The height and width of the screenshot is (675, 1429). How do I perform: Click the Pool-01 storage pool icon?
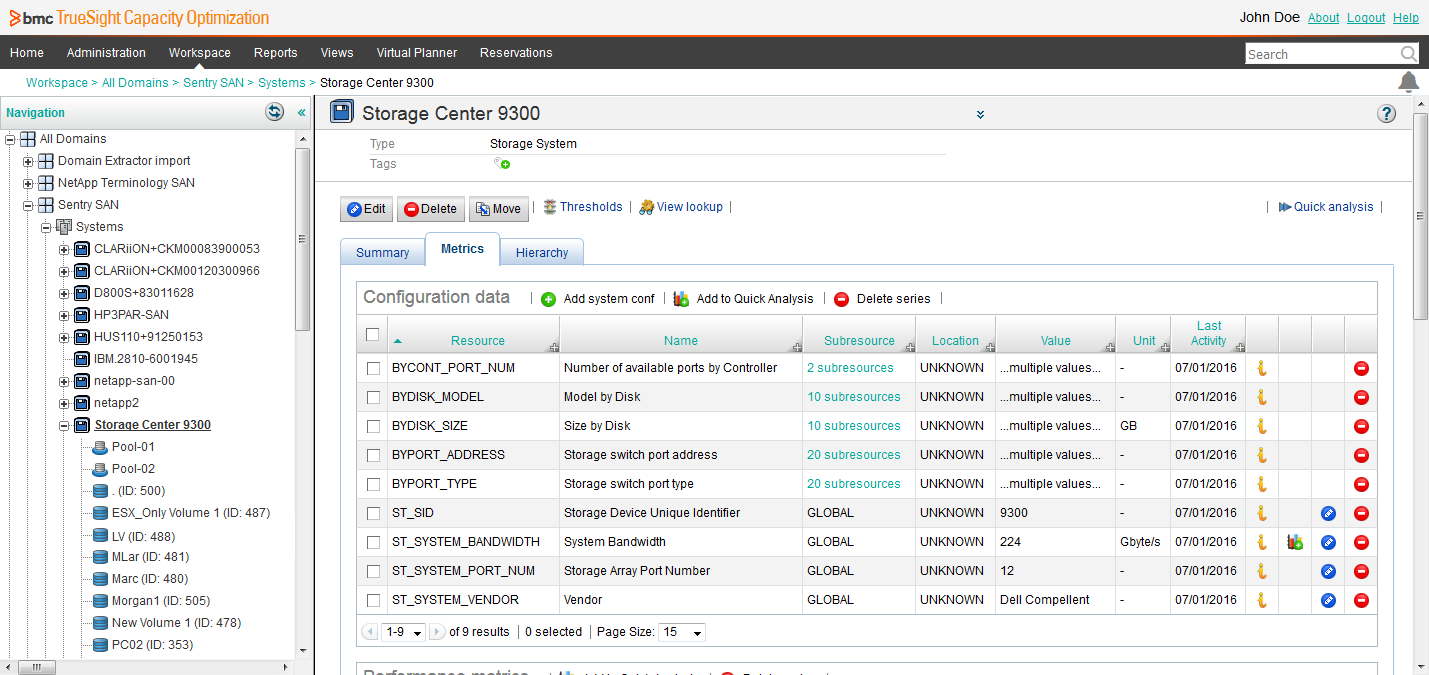pos(99,447)
